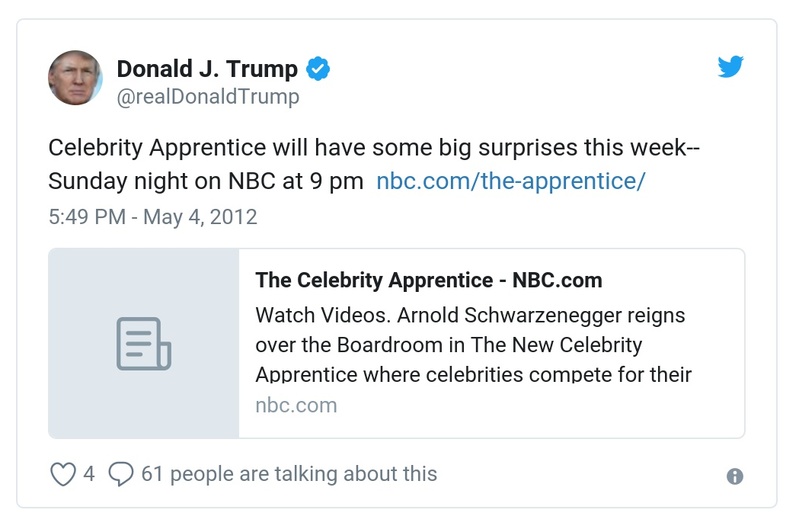Click "Apprentice where celebrities compete" card line

click(473, 375)
